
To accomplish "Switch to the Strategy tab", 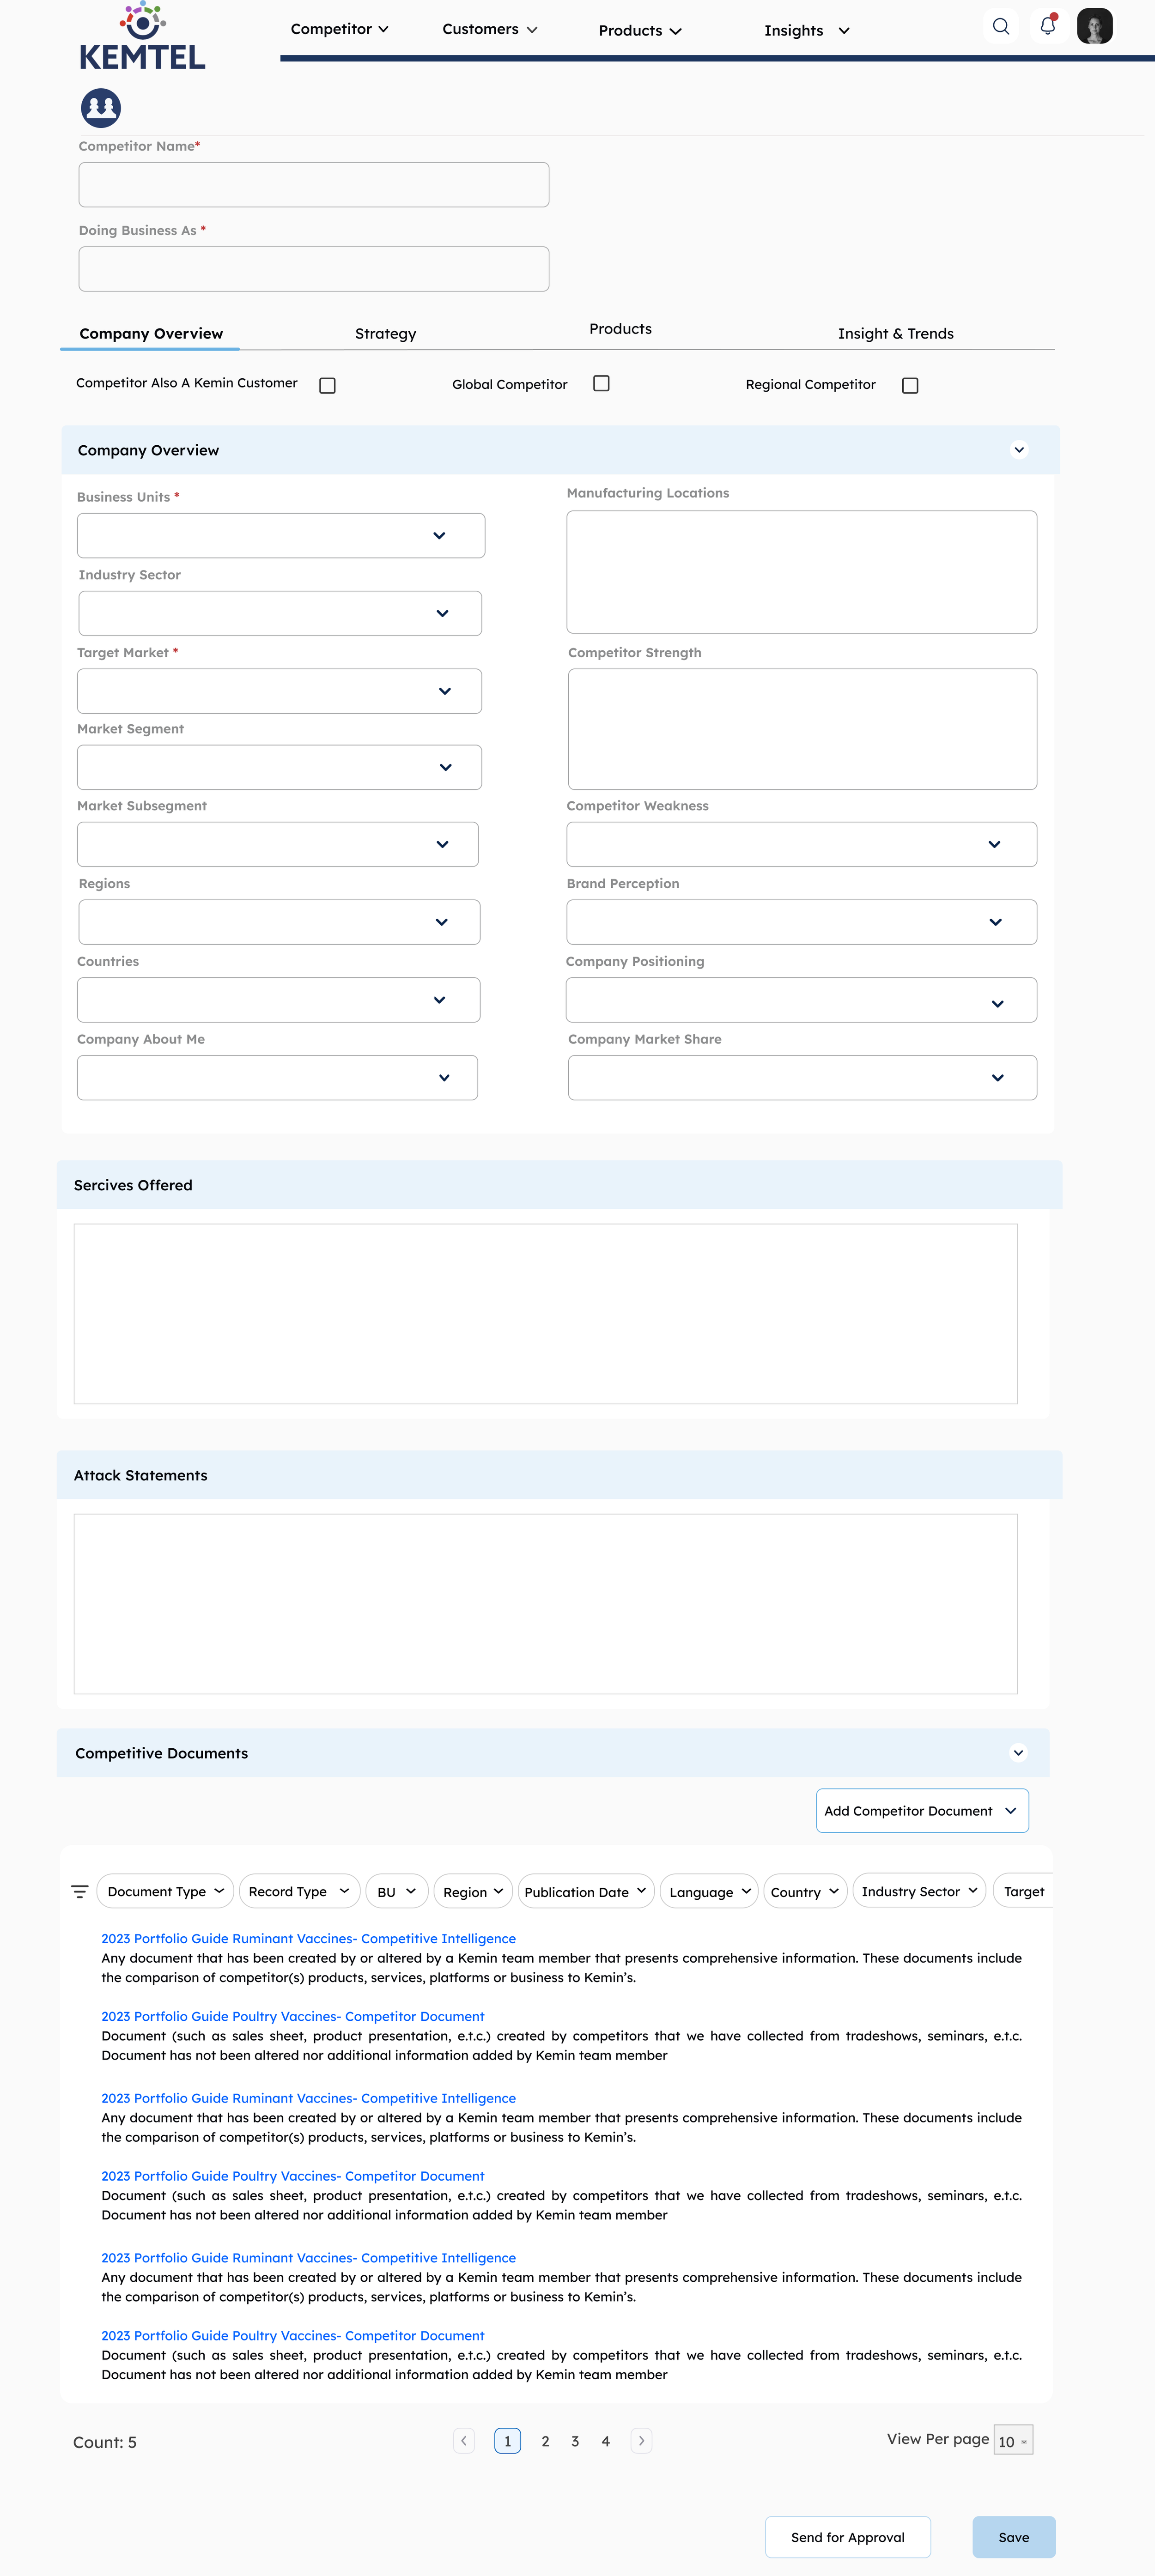I will point(385,334).
